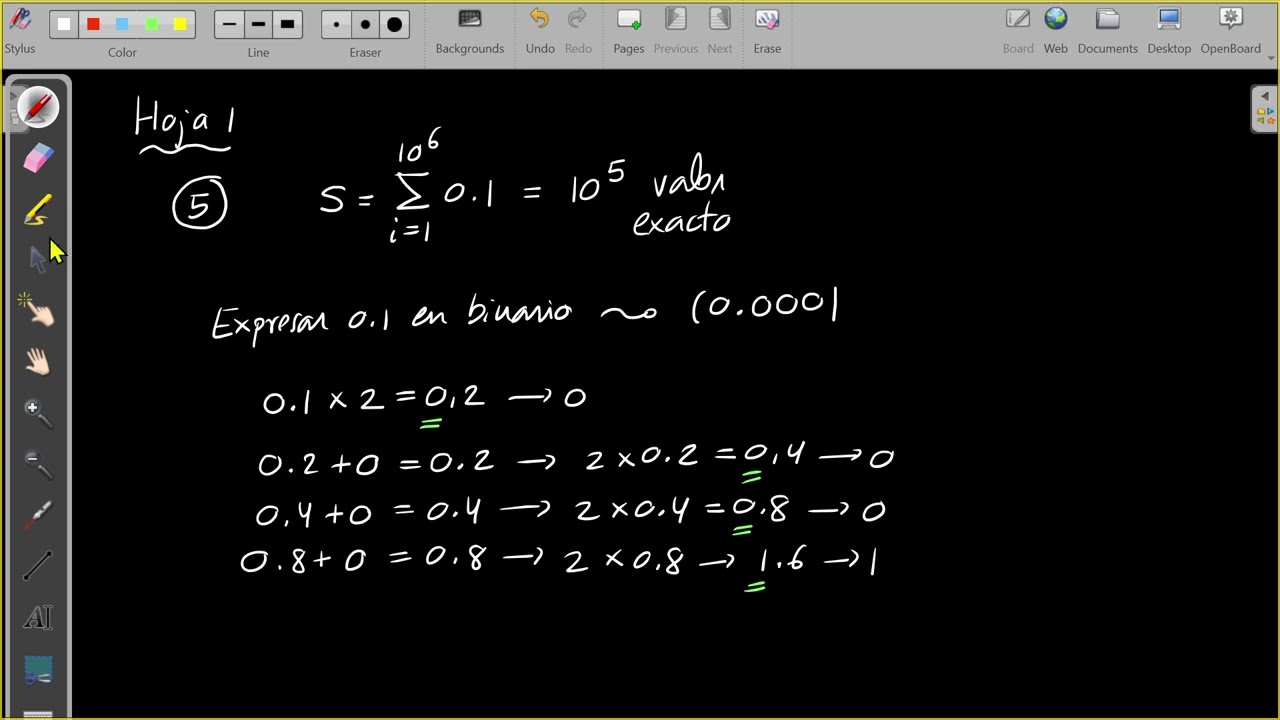Select the Draw lines tool
1280x720 pixels.
coord(37,566)
